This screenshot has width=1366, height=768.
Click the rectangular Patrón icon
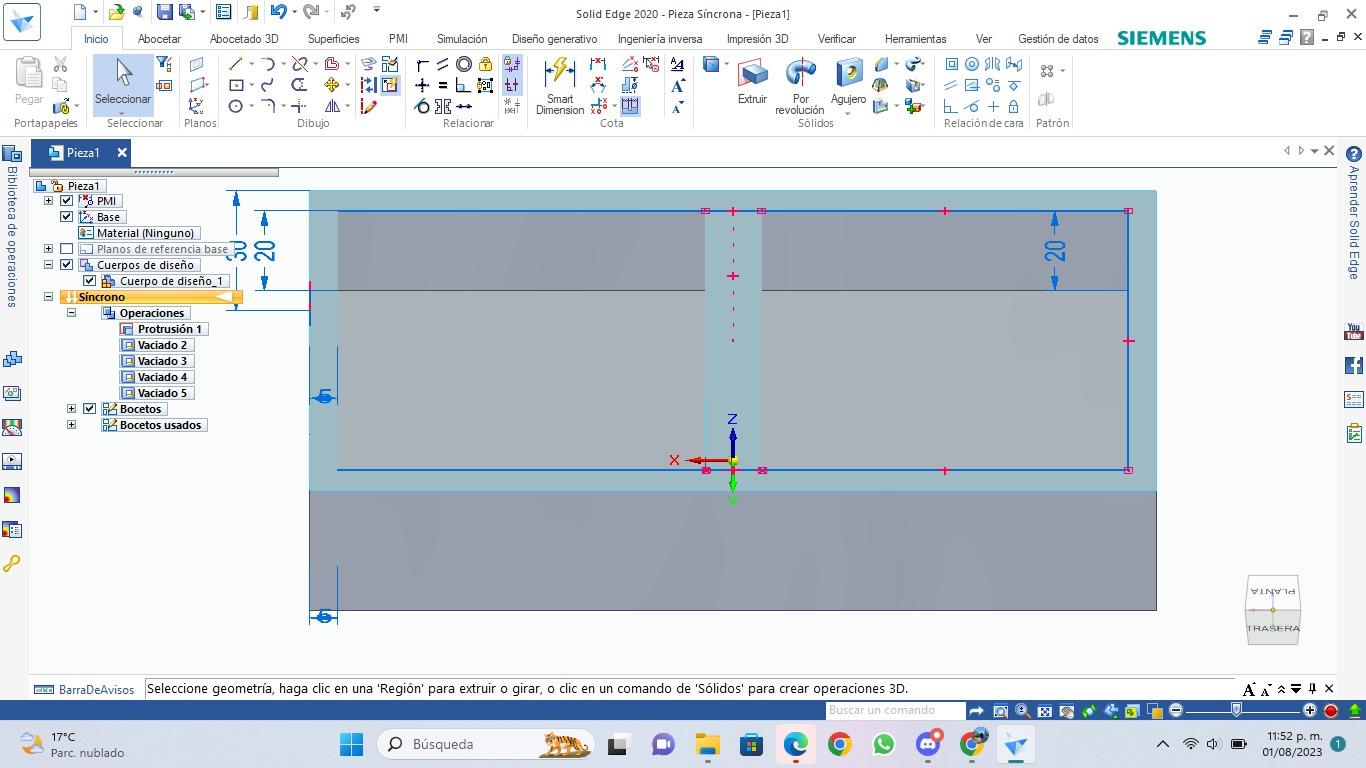1047,70
